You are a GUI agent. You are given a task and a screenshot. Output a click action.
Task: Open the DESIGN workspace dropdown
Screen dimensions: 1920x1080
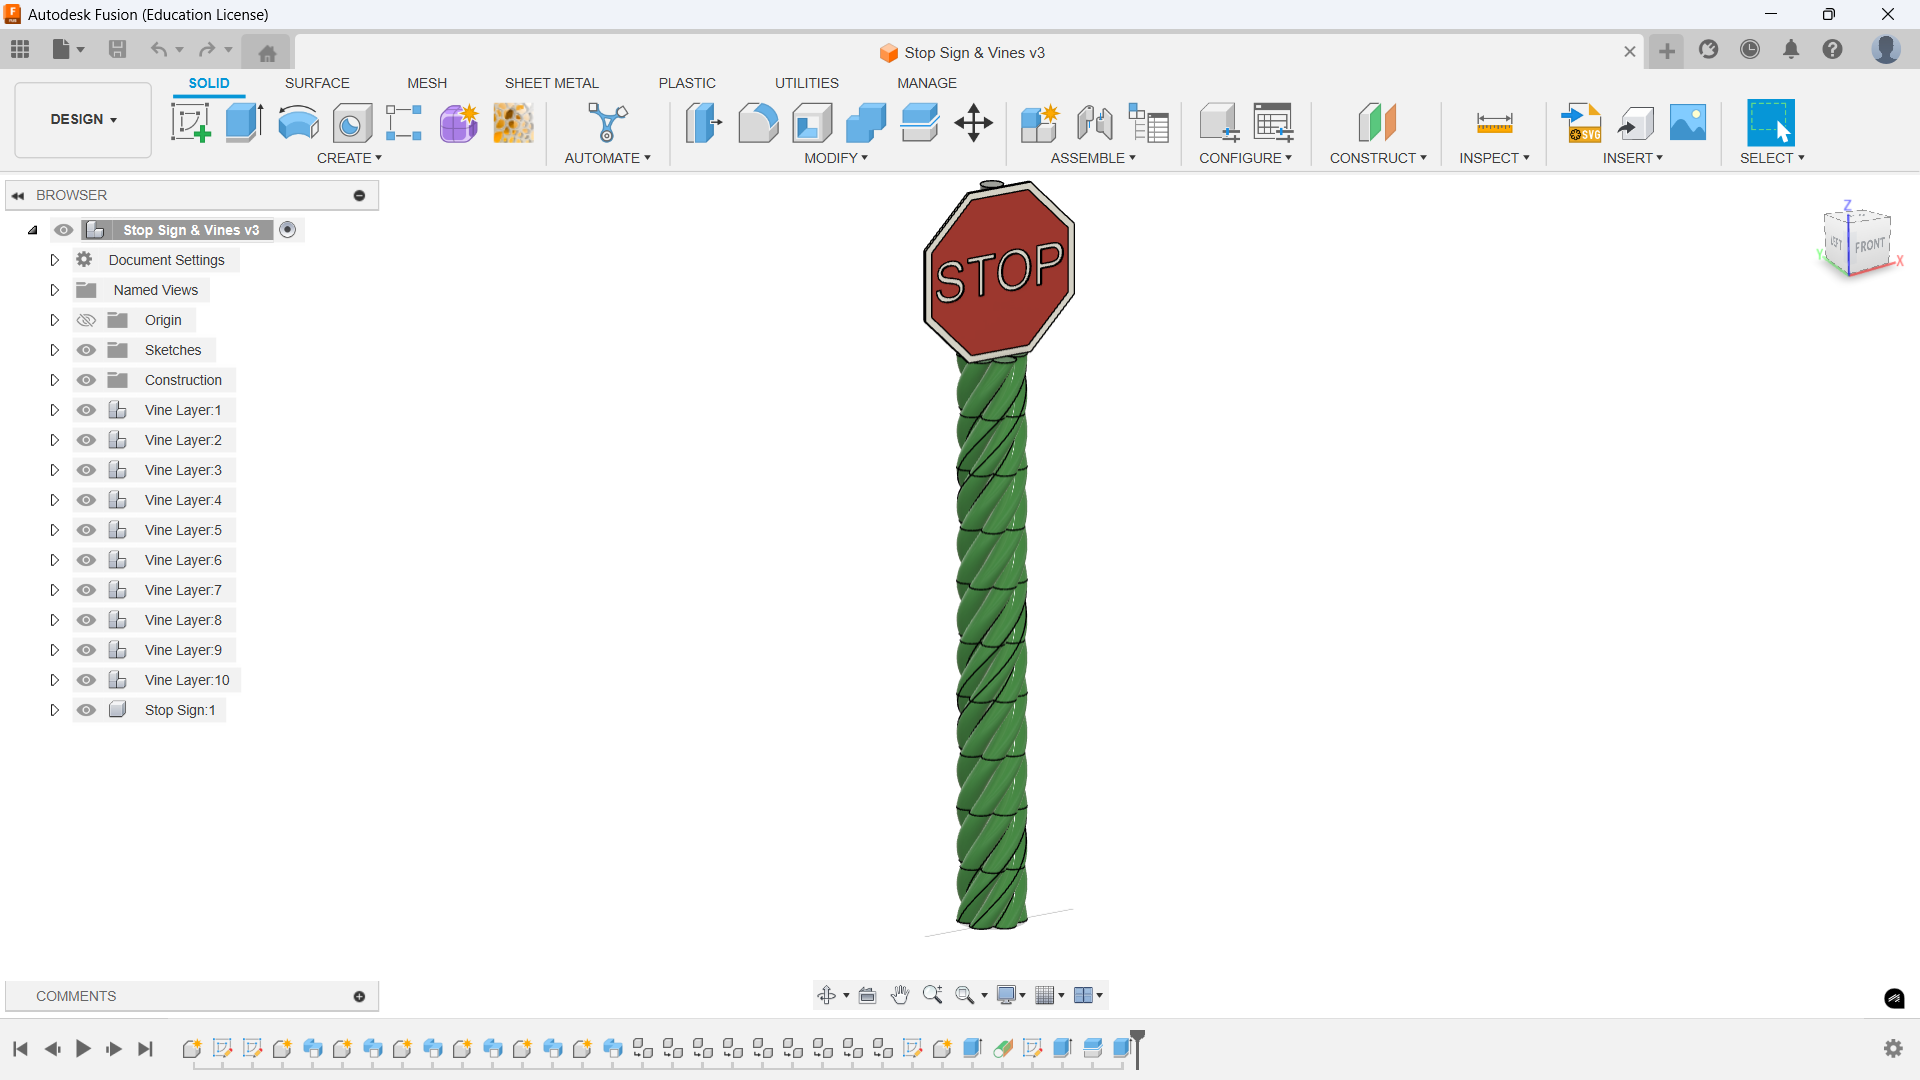84,119
